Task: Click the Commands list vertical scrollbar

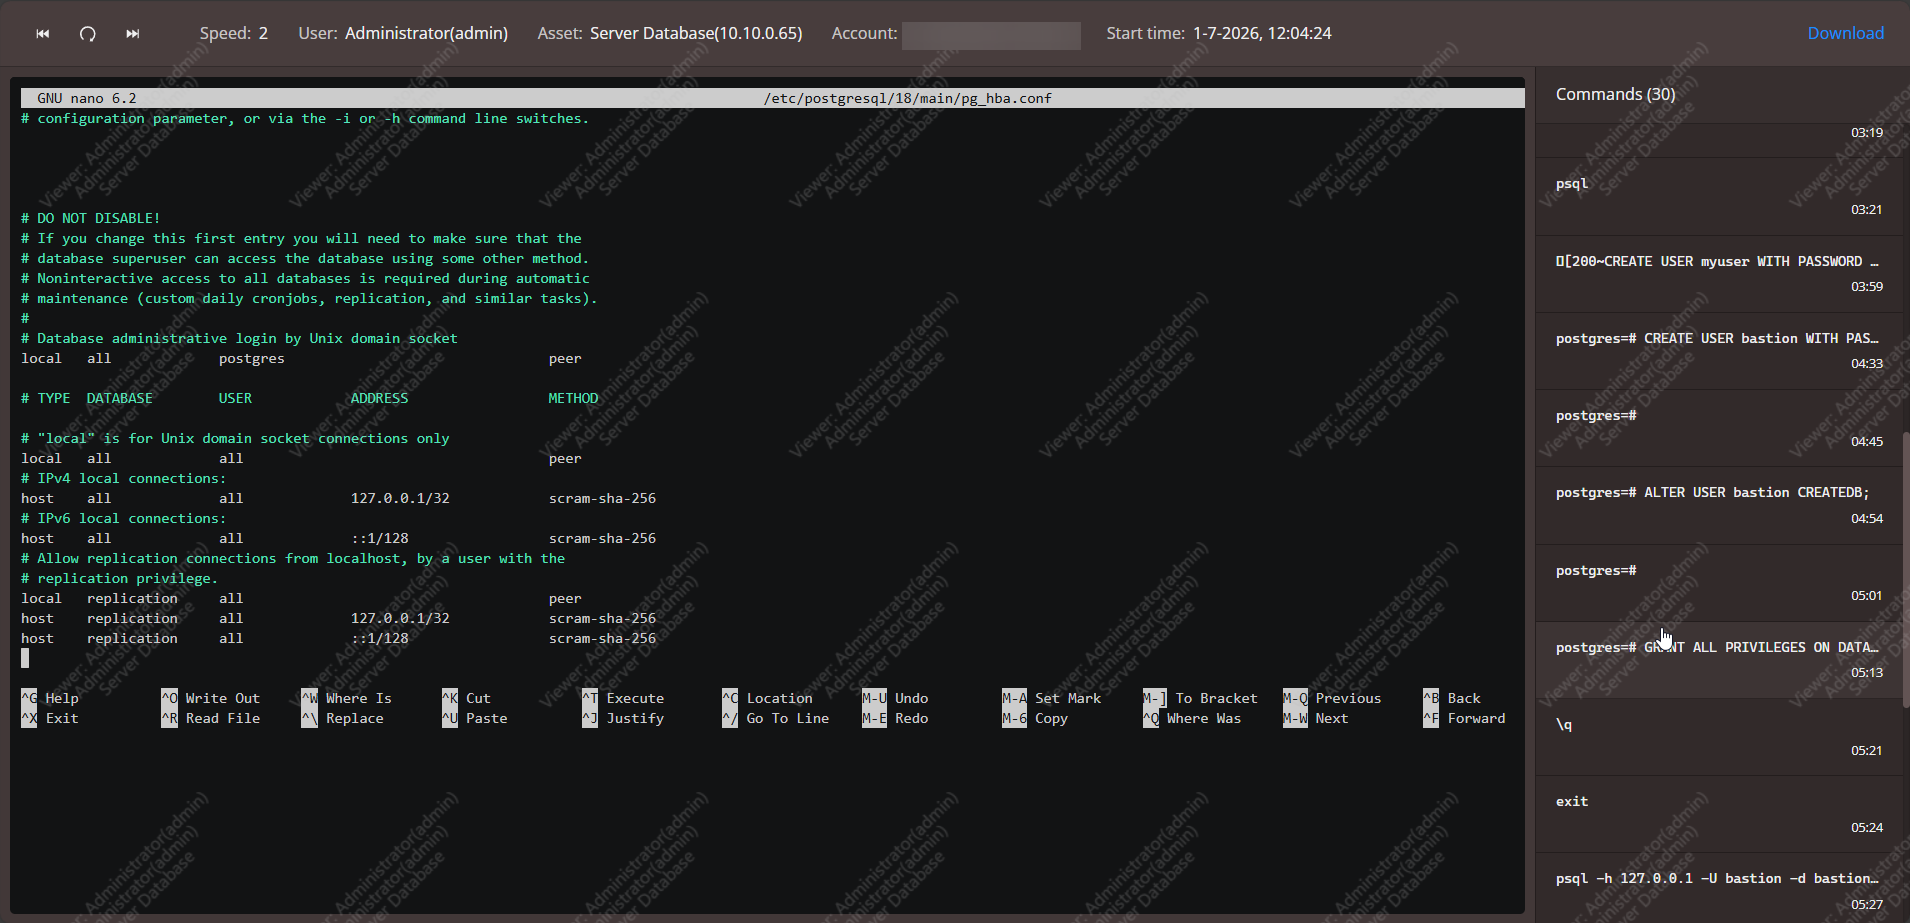Action: tap(1905, 570)
